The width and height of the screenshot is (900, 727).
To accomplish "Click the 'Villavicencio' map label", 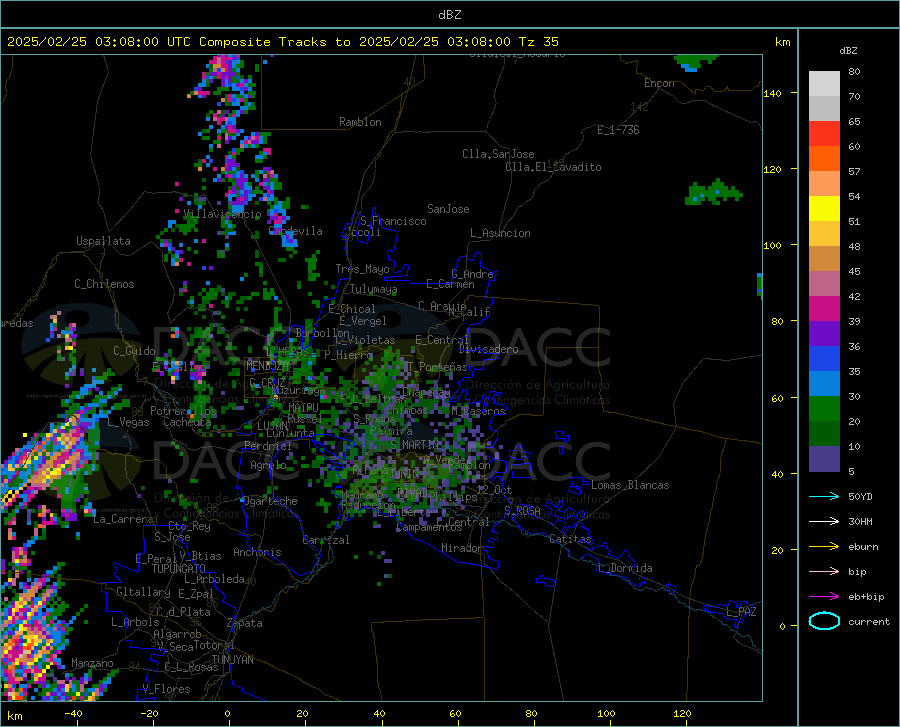I will pos(223,214).
